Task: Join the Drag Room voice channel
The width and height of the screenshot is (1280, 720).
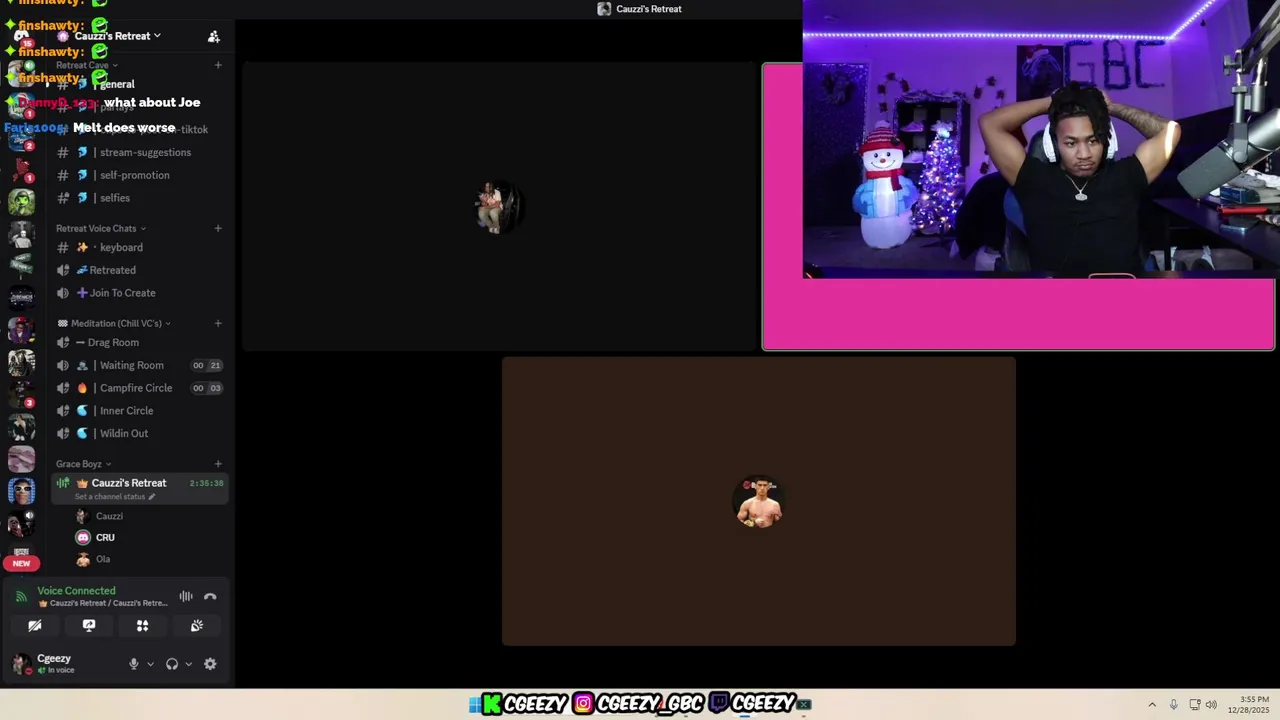Action: pos(138,342)
